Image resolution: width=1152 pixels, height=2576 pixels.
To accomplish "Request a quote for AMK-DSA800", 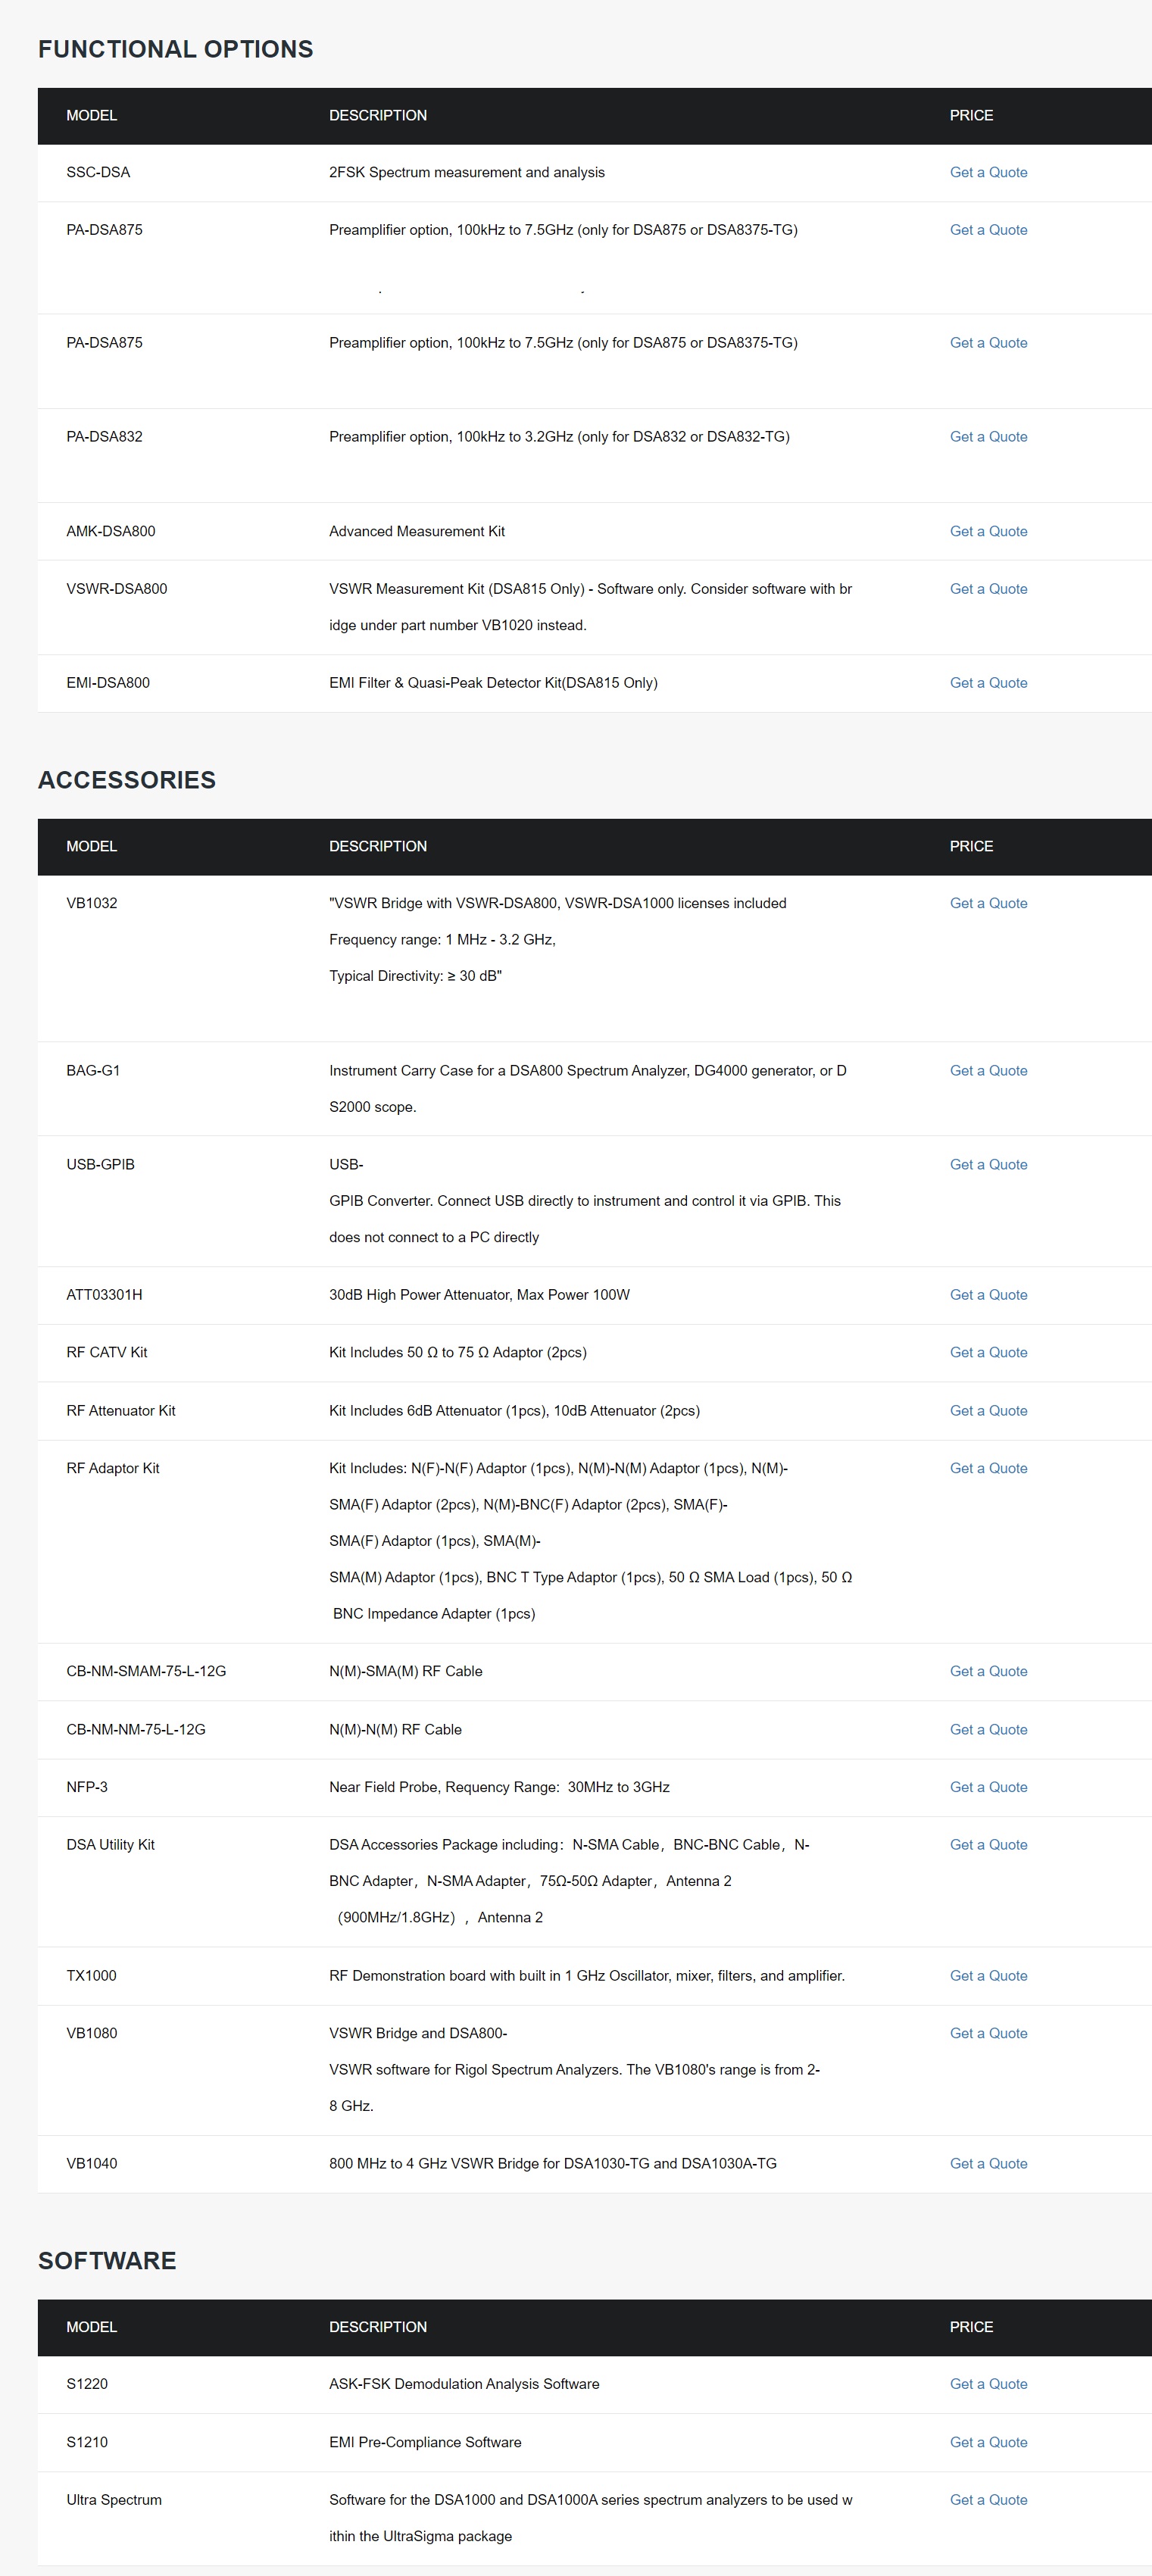I will (x=988, y=532).
